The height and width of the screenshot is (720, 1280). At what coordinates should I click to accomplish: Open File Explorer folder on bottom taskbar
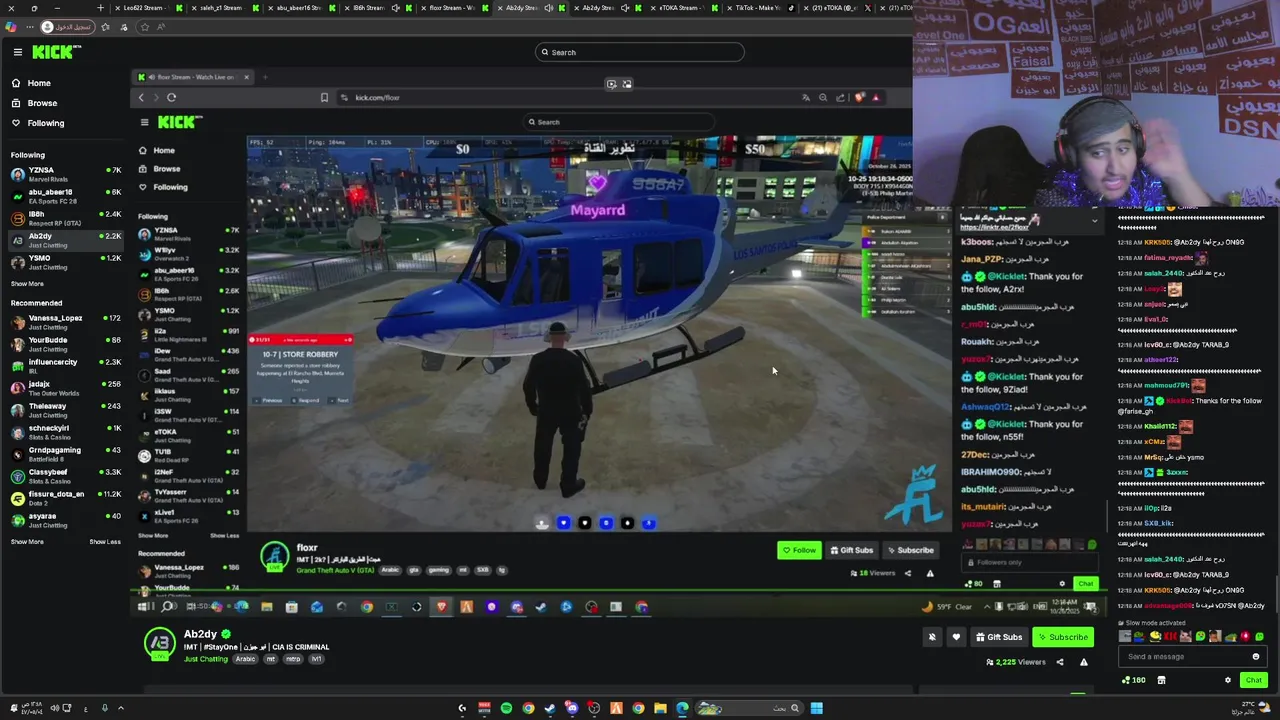click(x=660, y=708)
